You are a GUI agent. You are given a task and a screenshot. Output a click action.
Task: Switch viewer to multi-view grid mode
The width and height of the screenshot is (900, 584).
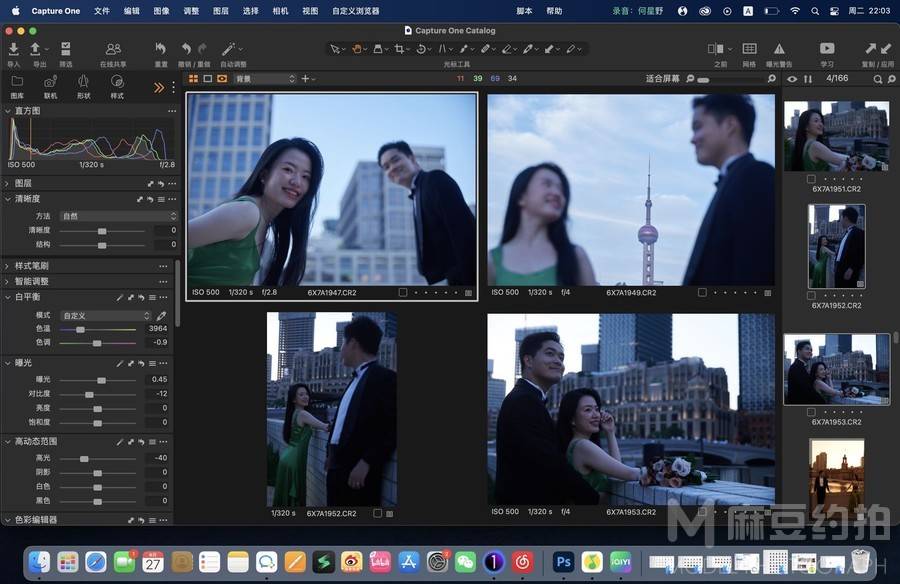pyautogui.click(x=193, y=79)
